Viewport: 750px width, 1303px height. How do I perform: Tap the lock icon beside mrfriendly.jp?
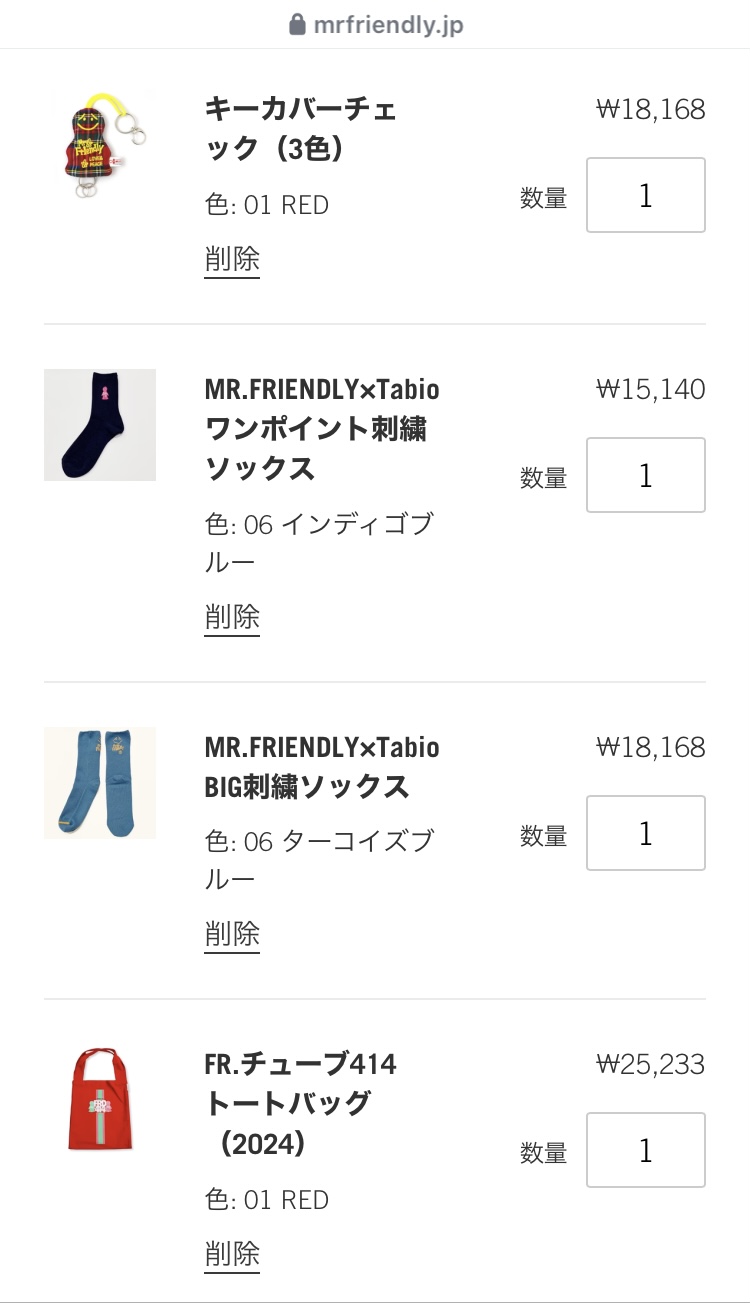297,25
